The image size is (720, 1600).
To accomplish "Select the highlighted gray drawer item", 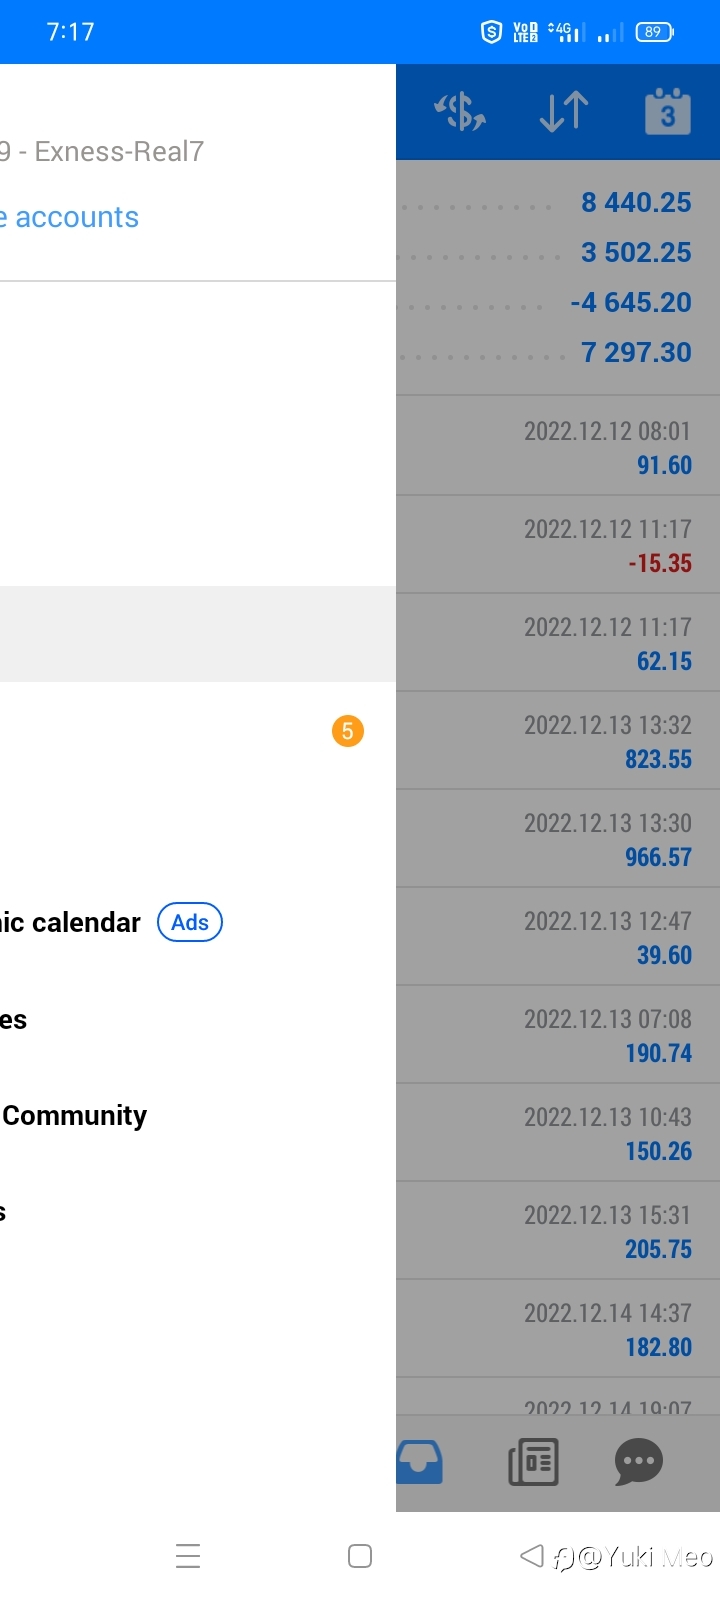I will click(x=198, y=634).
